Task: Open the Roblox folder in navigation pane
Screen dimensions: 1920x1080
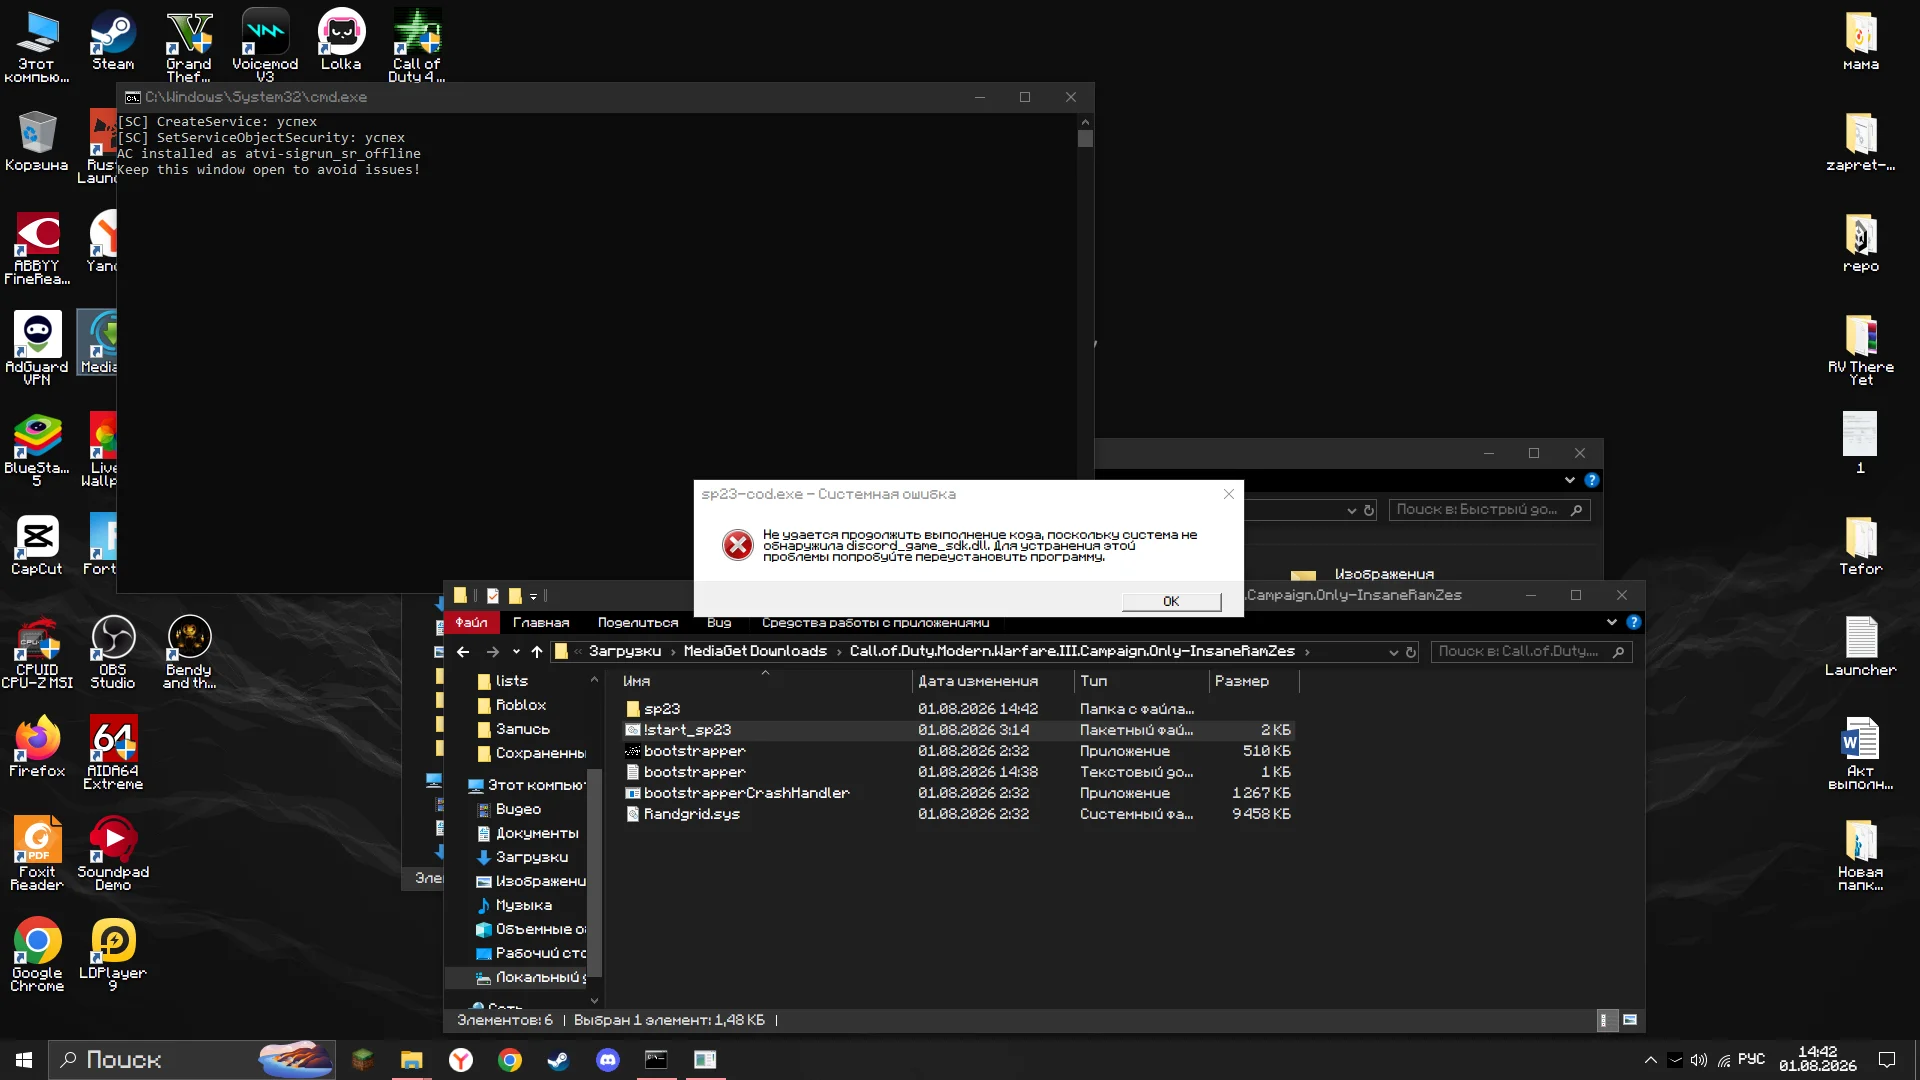Action: pyautogui.click(x=511, y=705)
